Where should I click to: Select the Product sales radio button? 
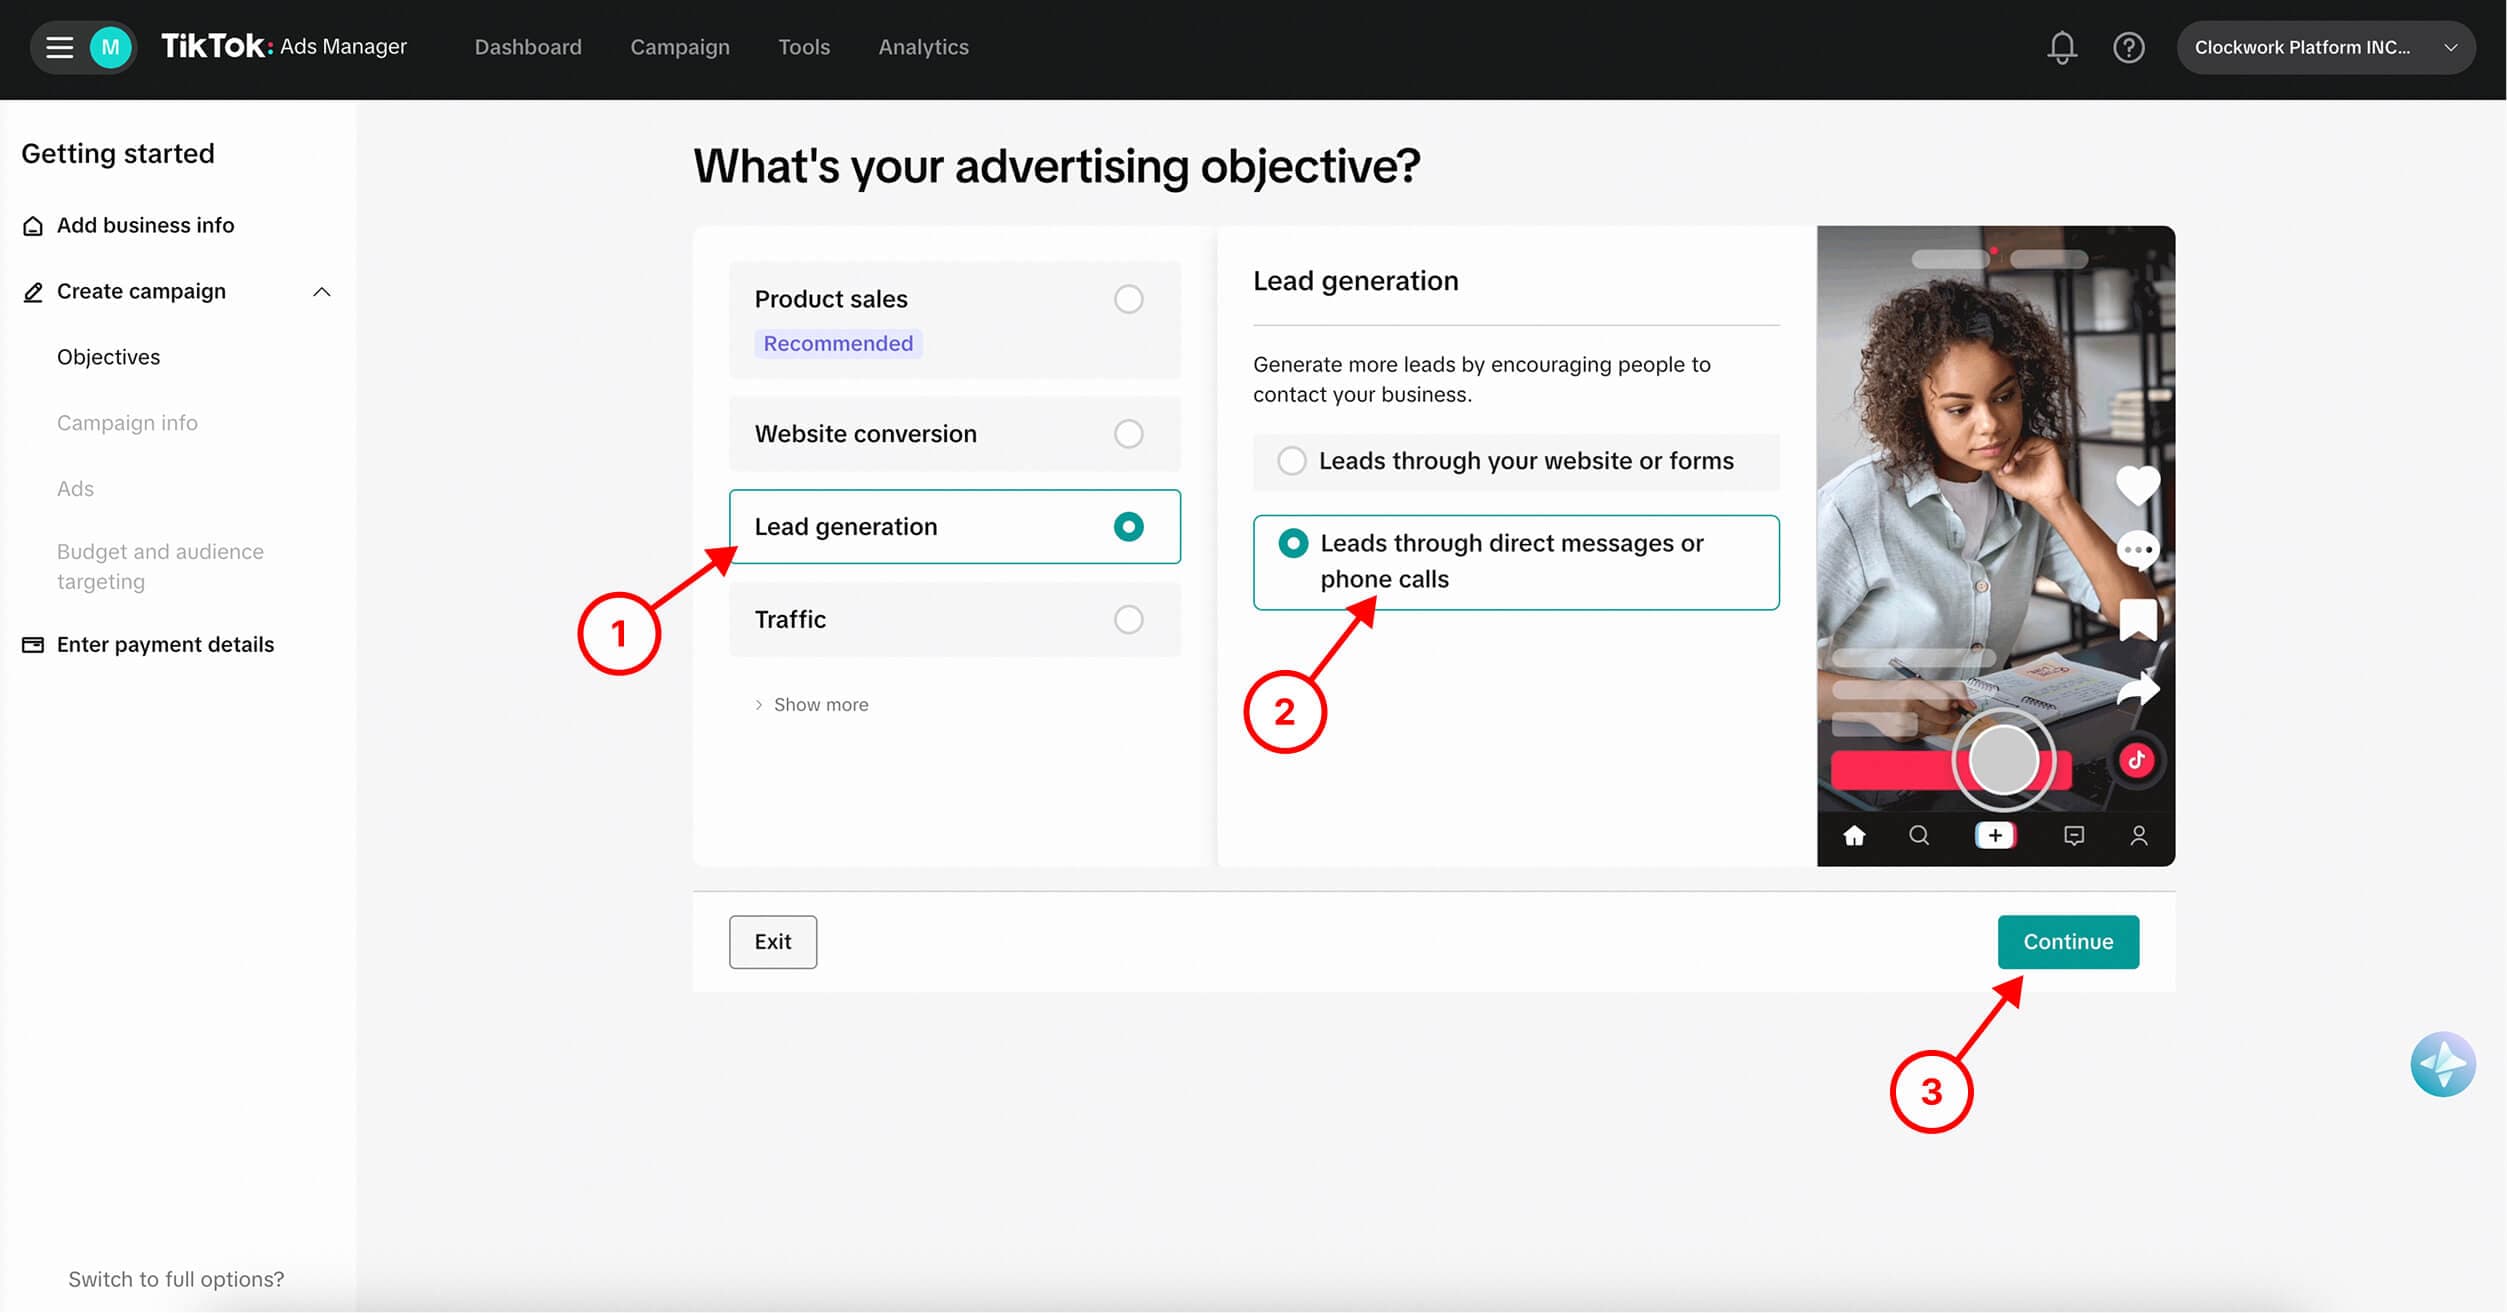1129,299
